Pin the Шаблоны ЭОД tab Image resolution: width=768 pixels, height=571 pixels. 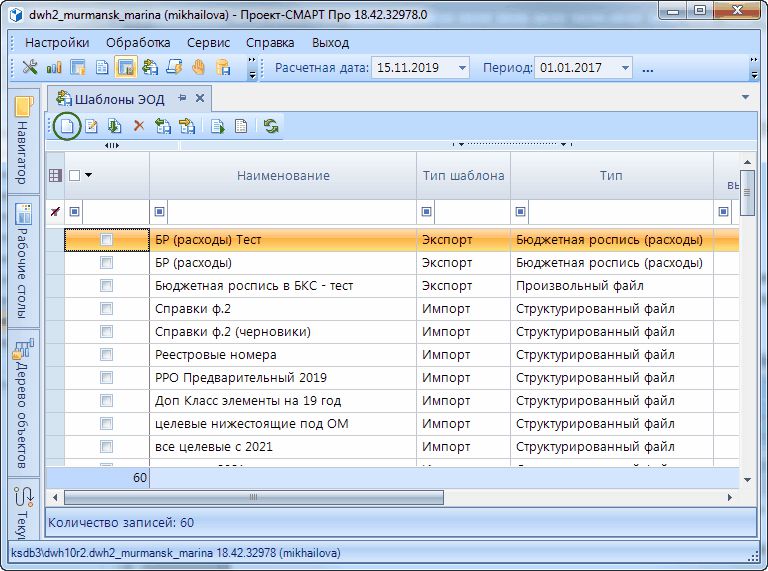pyautogui.click(x=182, y=98)
